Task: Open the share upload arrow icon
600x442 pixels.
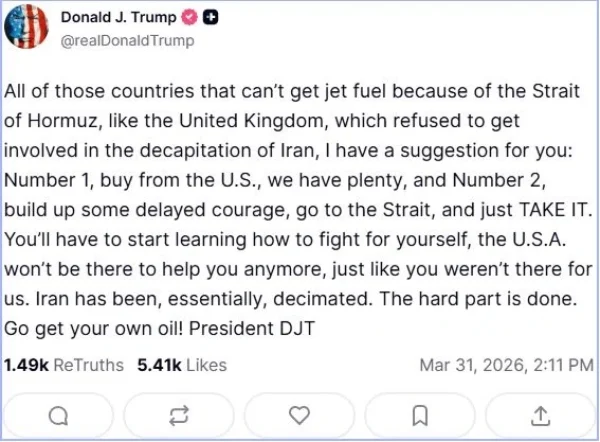Action: click(541, 413)
